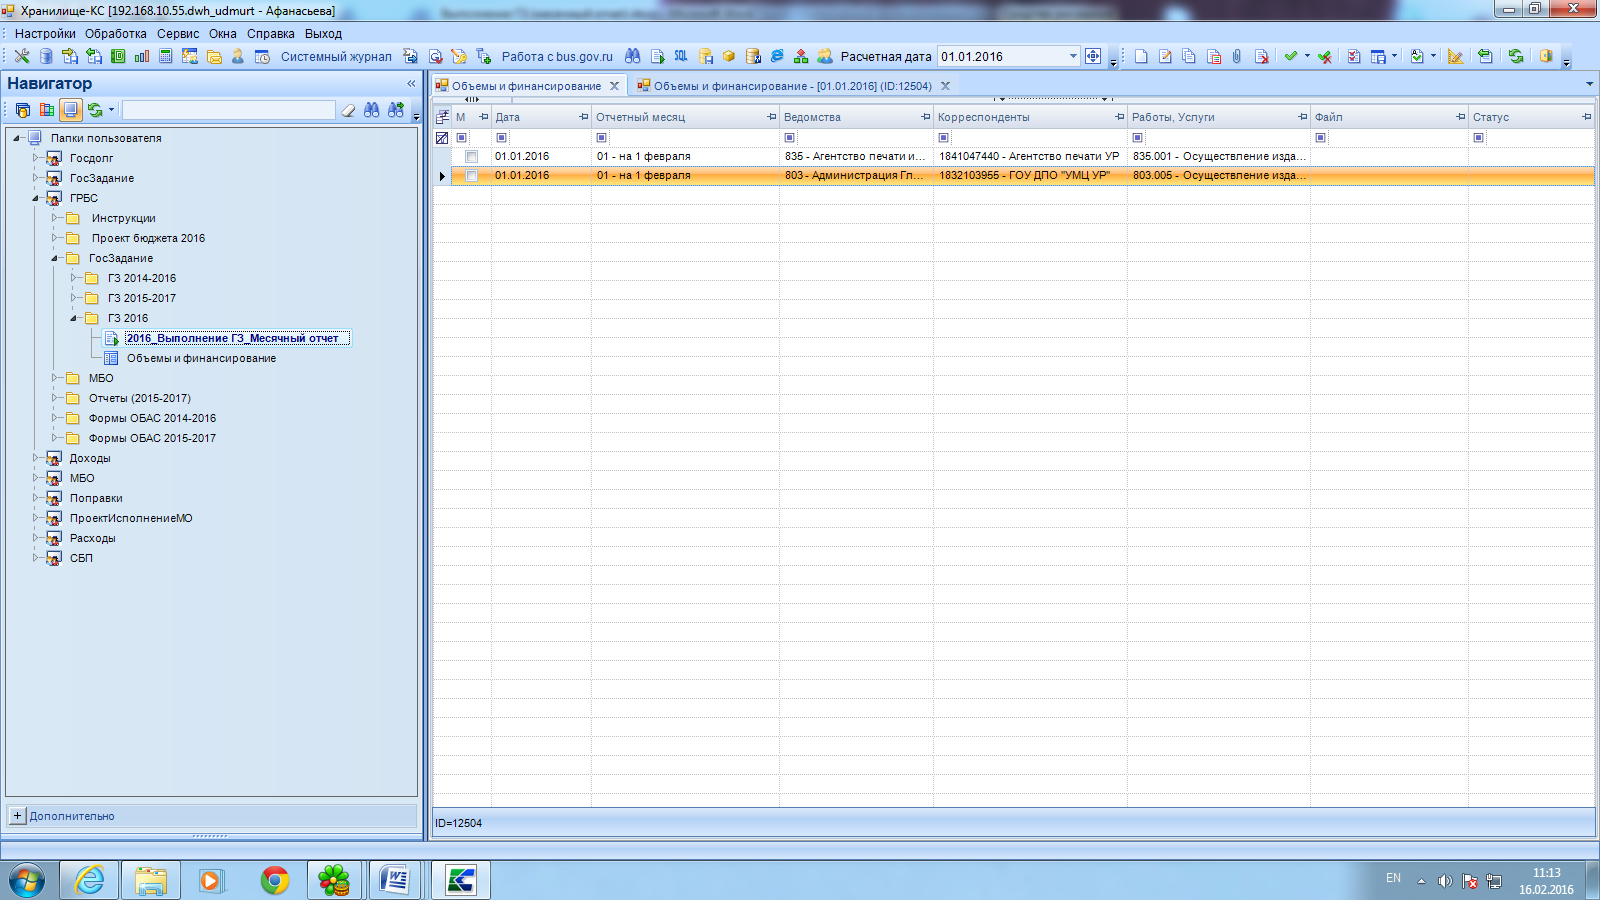Viewport: 1600px width, 900px height.
Task: Click the new blank document icon
Action: click(x=1141, y=57)
